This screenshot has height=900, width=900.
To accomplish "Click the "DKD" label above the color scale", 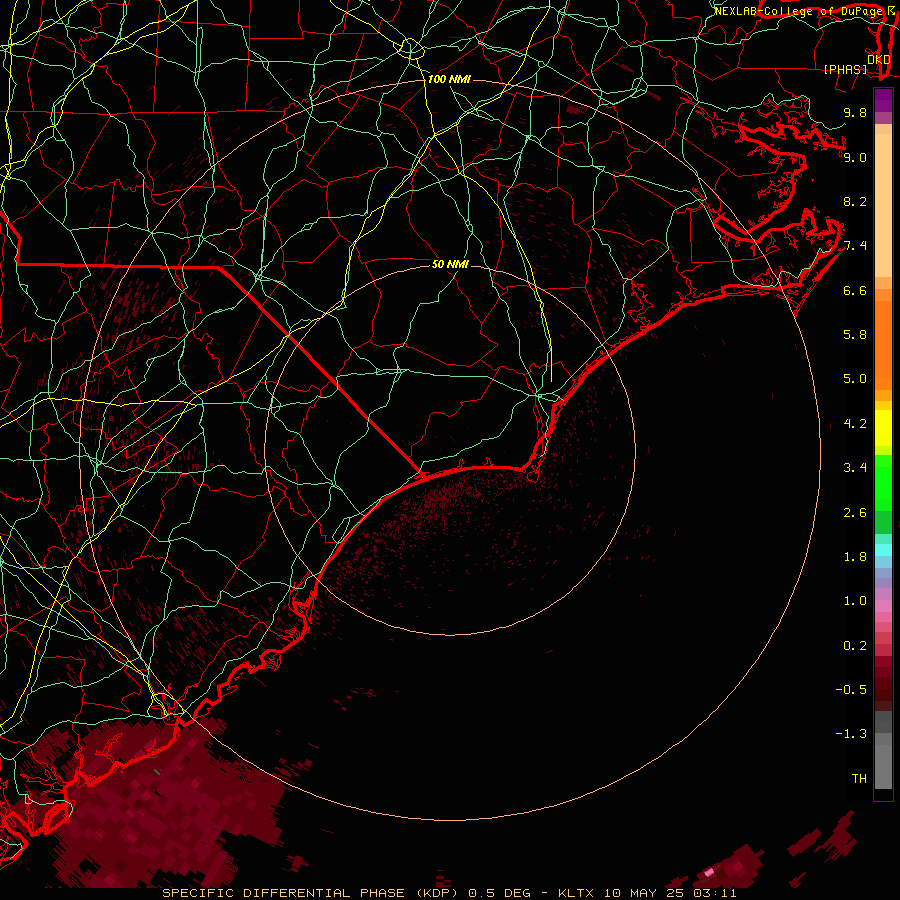I will [878, 60].
